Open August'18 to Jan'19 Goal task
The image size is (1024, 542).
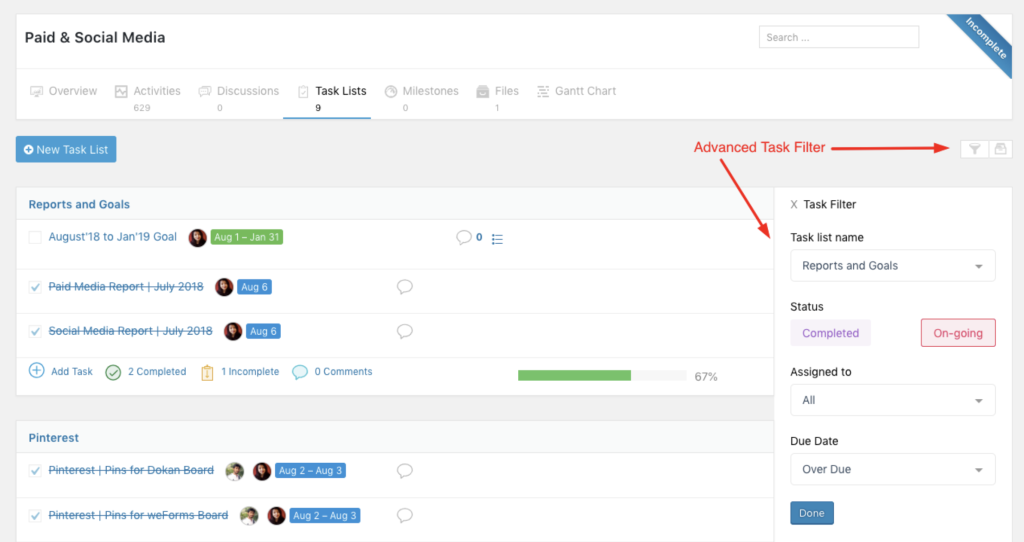tap(112, 237)
